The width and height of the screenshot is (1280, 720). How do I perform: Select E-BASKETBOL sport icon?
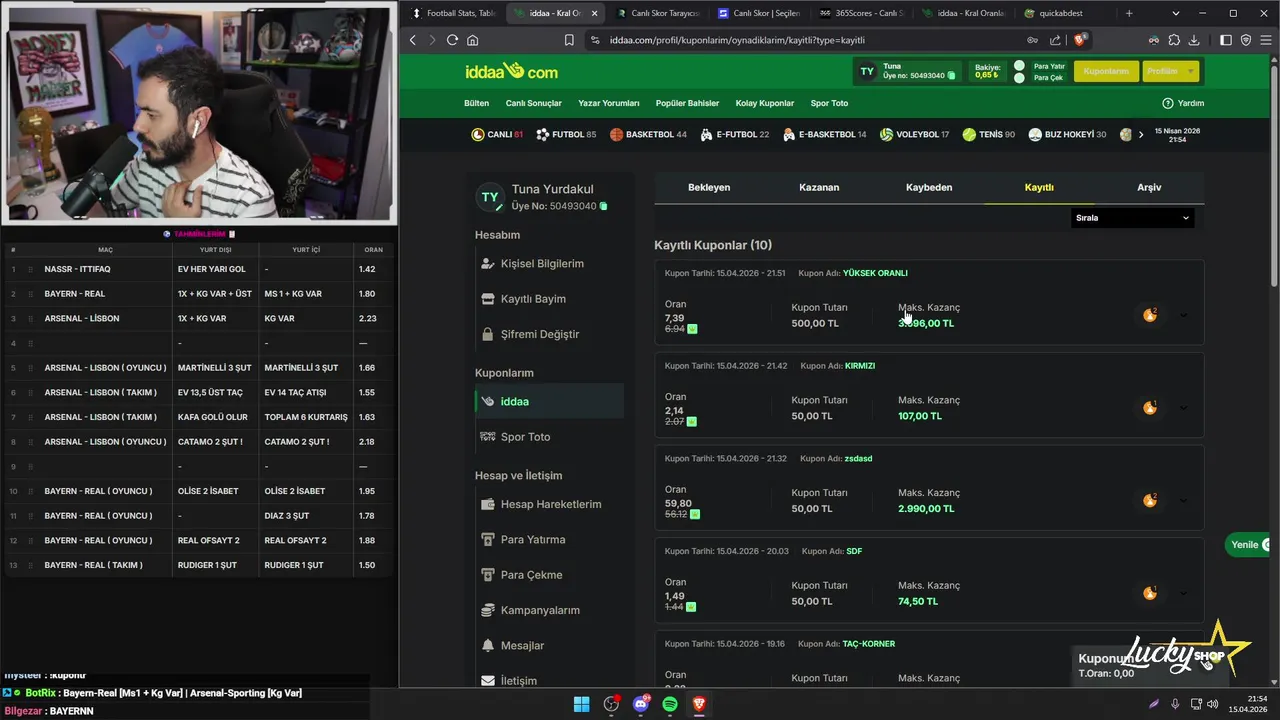pyautogui.click(x=789, y=134)
